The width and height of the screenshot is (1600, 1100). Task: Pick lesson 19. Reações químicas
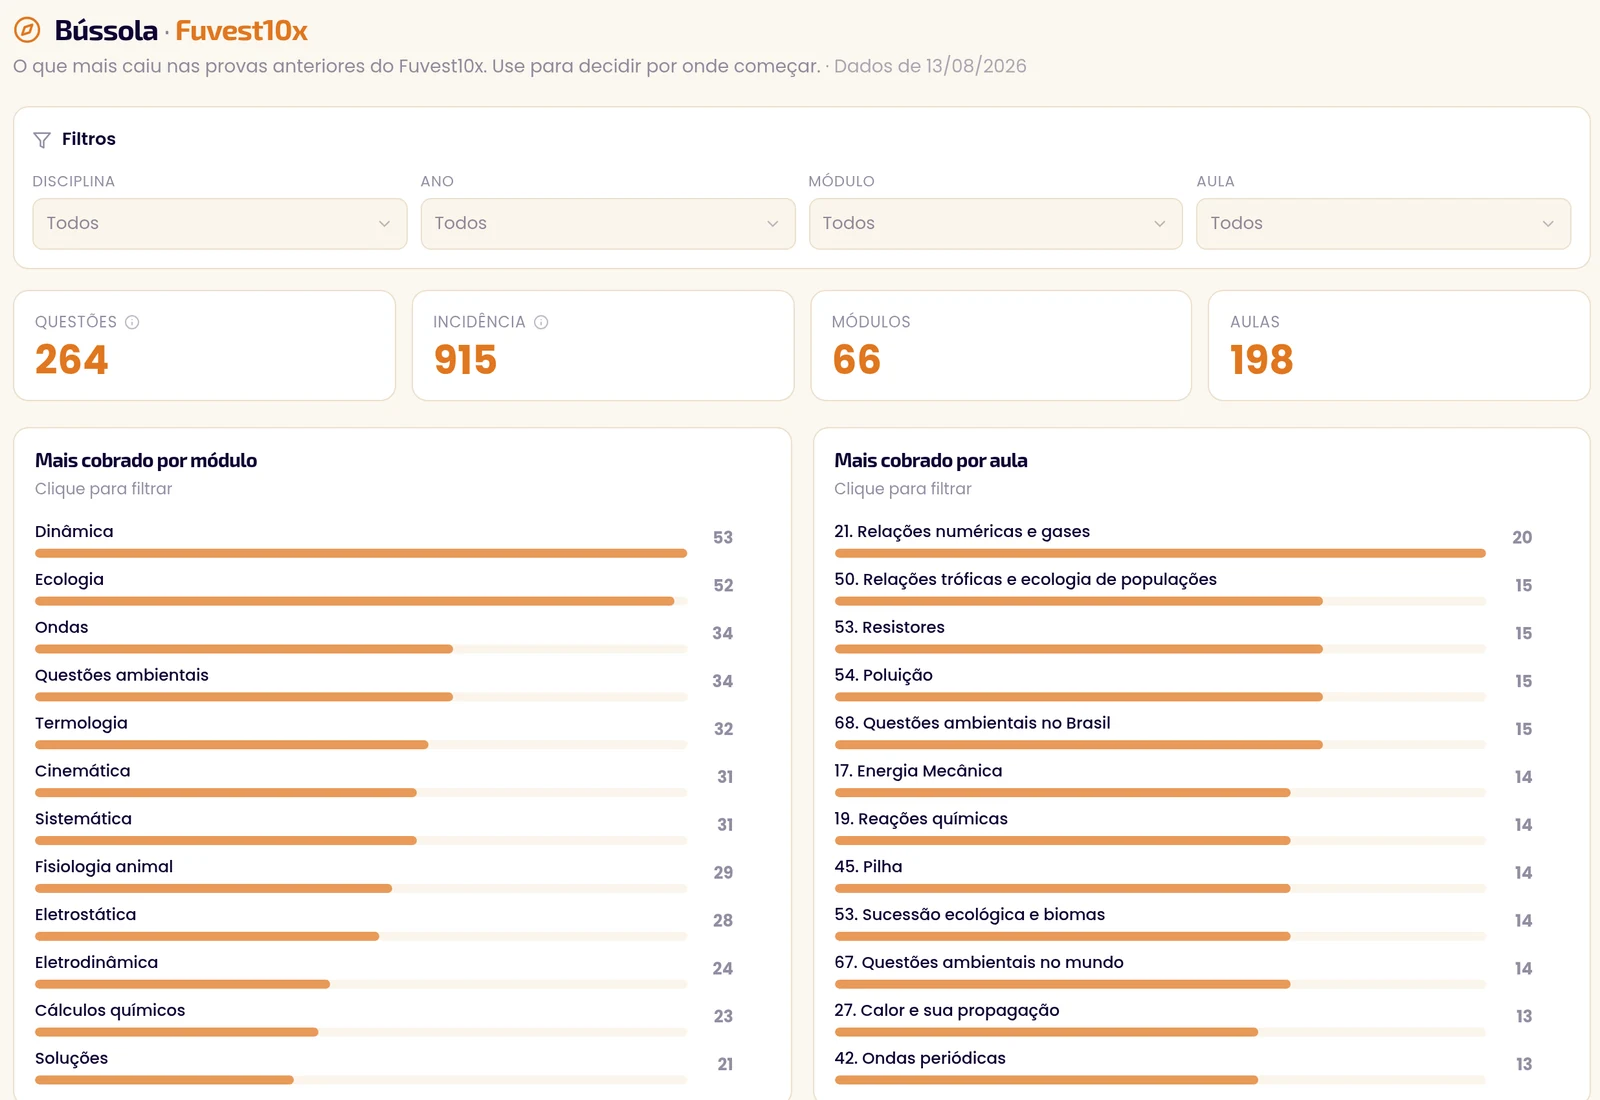pos(1184,827)
